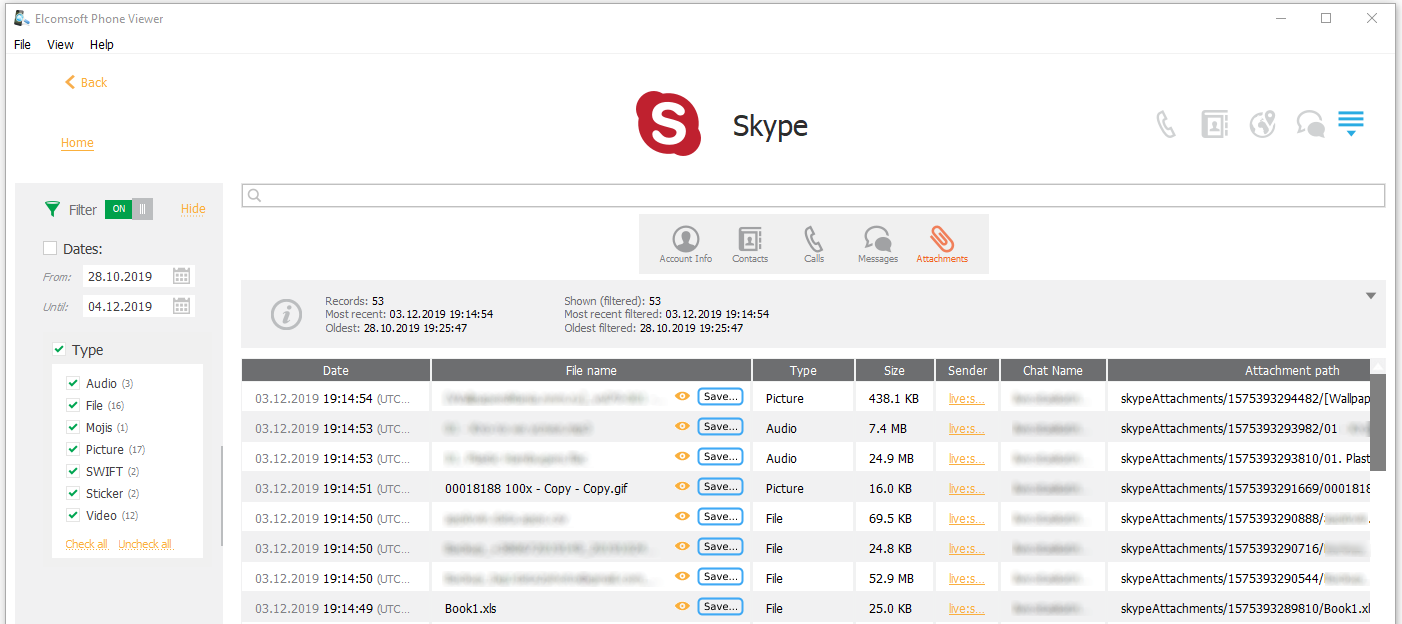The image size is (1402, 624).
Task: Uncheck the Audio type checkbox
Action: click(x=73, y=383)
